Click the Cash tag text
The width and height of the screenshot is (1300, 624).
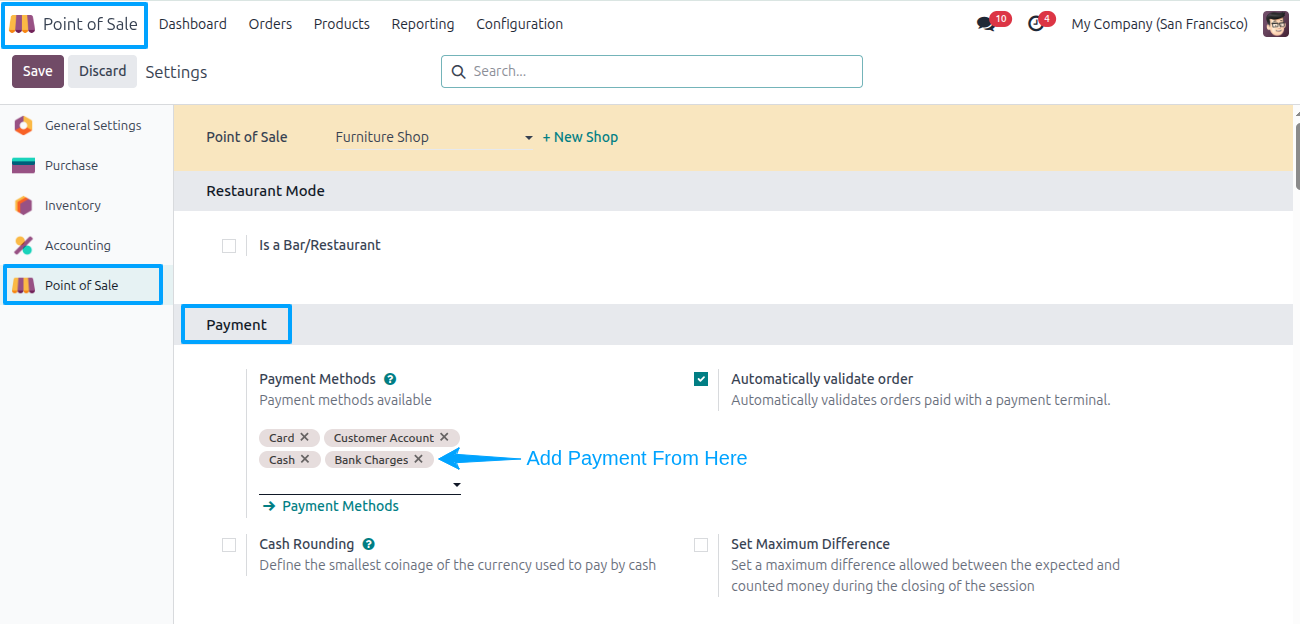click(x=282, y=460)
